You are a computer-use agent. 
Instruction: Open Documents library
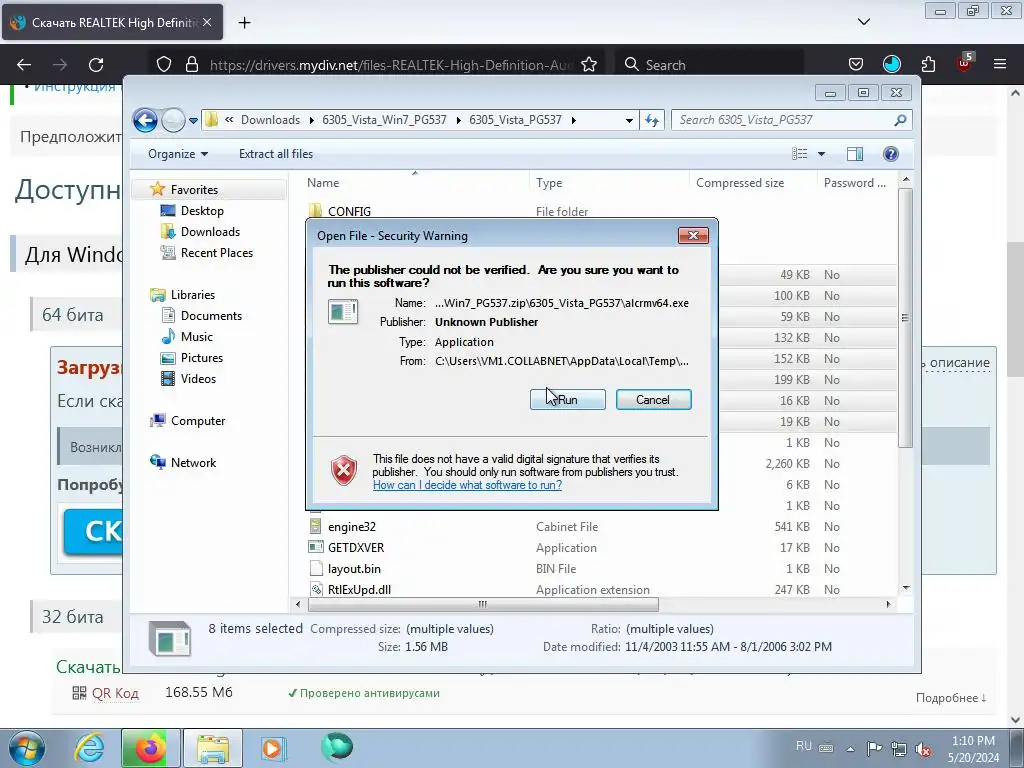[211, 316]
